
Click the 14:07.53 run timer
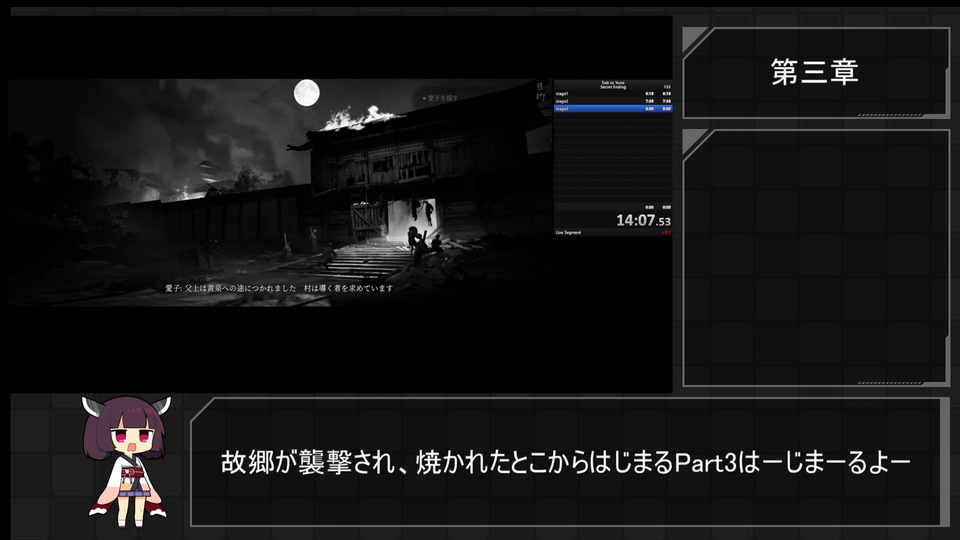pyautogui.click(x=643, y=220)
